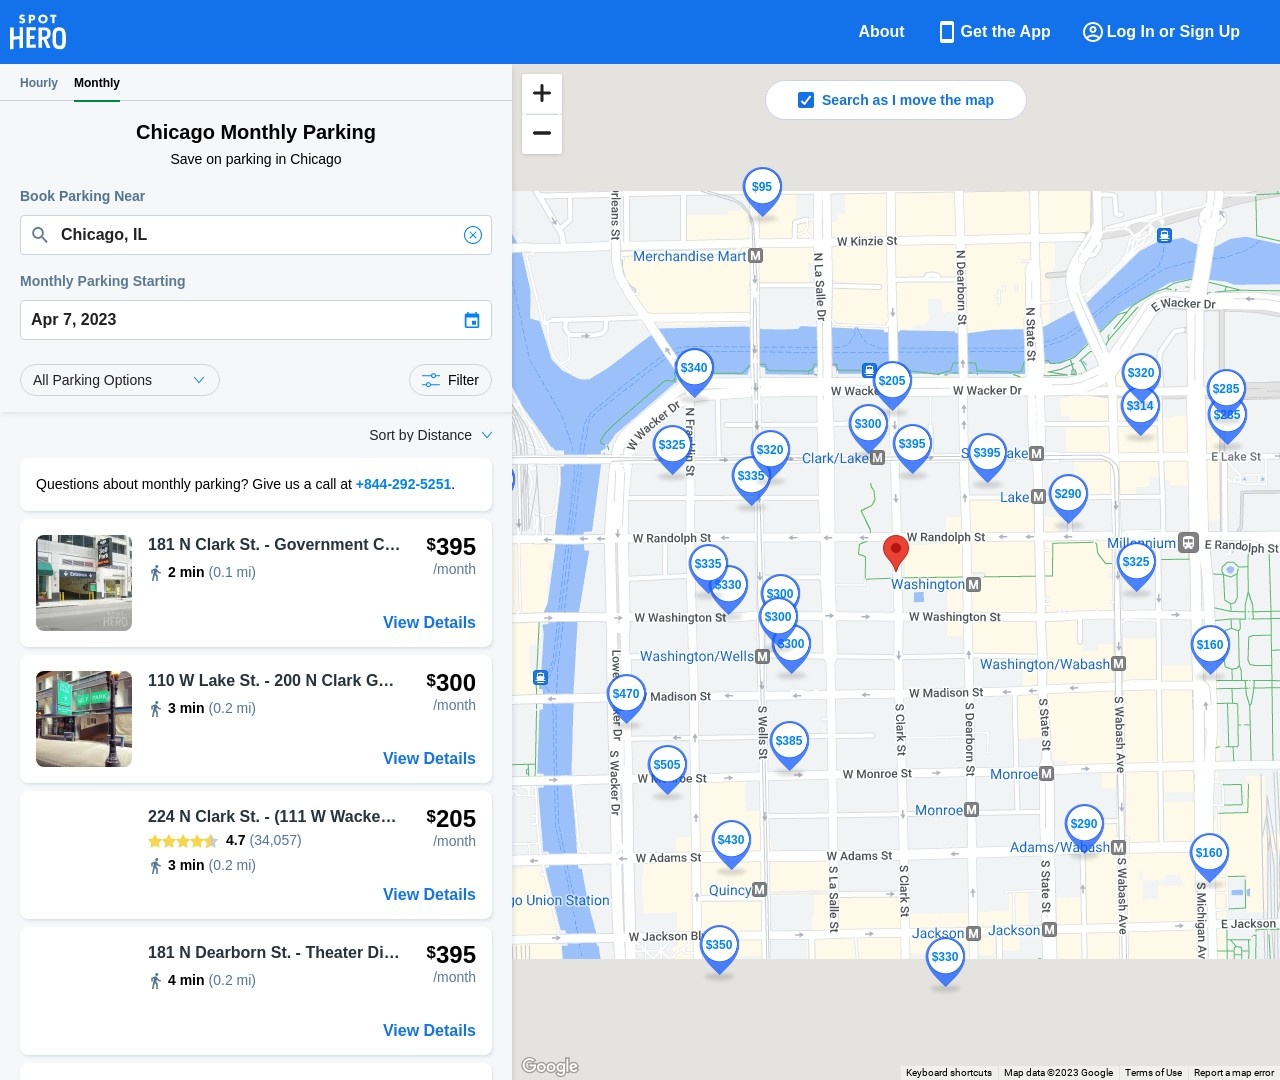Image resolution: width=1280 pixels, height=1080 pixels.
Task: Click Report a map error
Action: pyautogui.click(x=1234, y=1073)
